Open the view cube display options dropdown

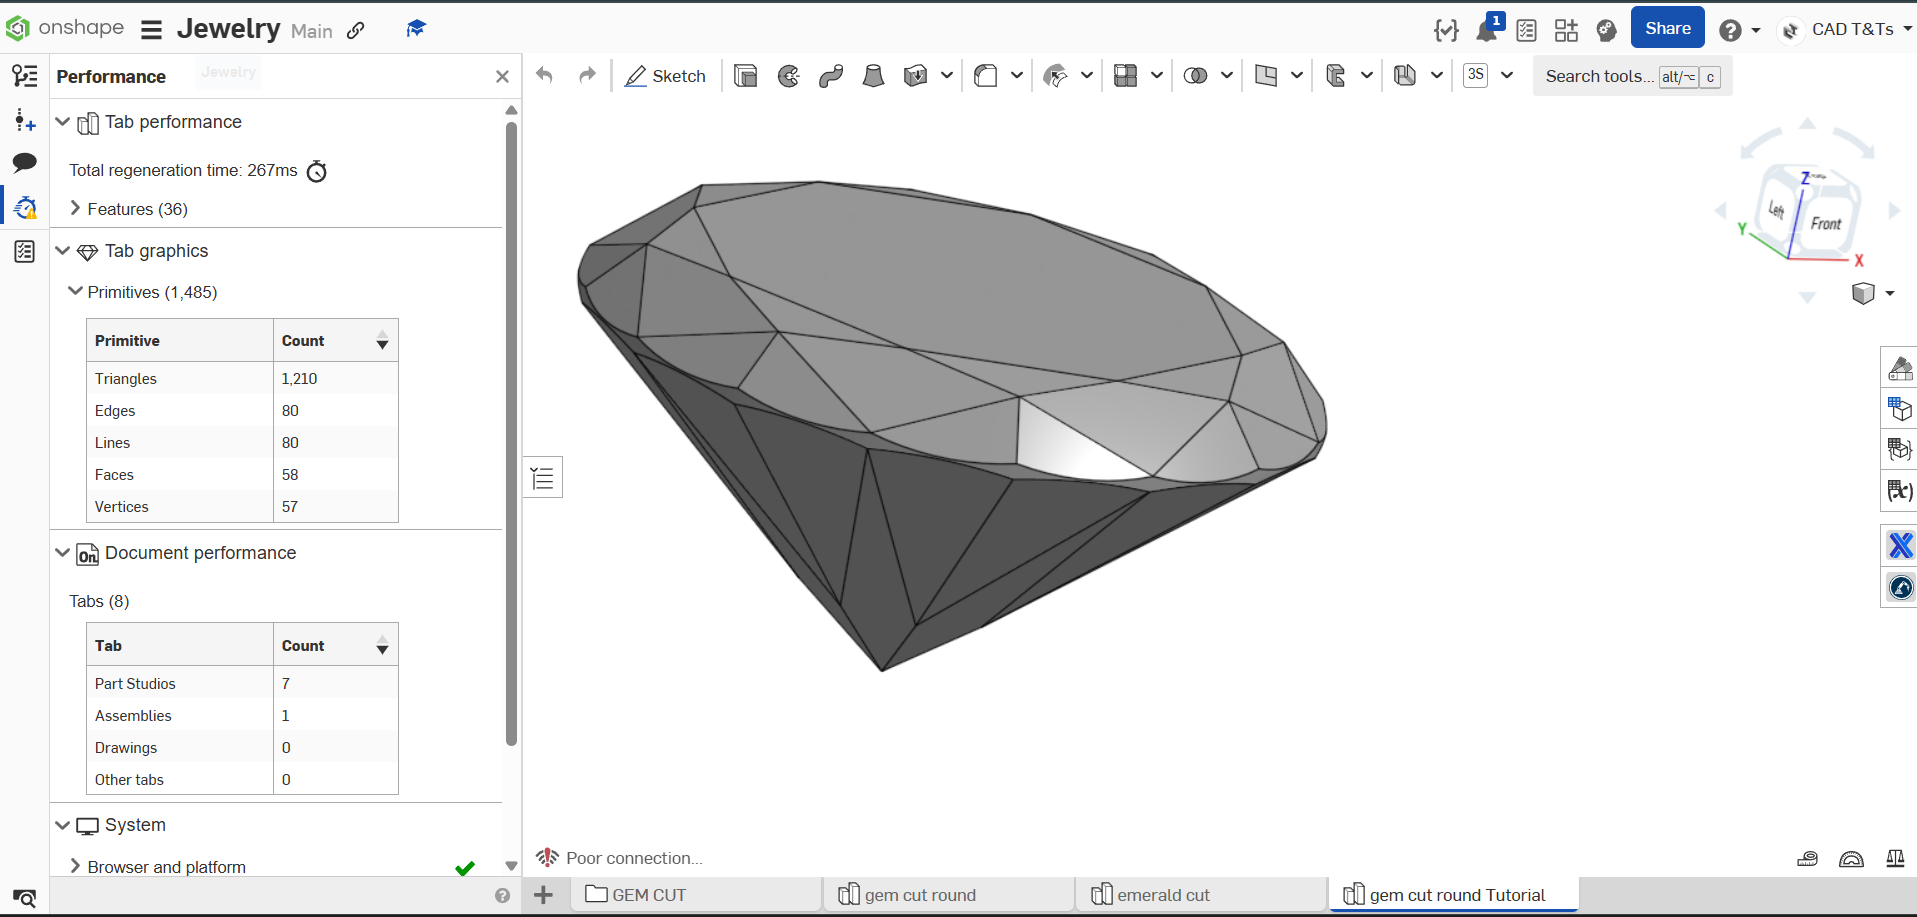pos(1890,293)
